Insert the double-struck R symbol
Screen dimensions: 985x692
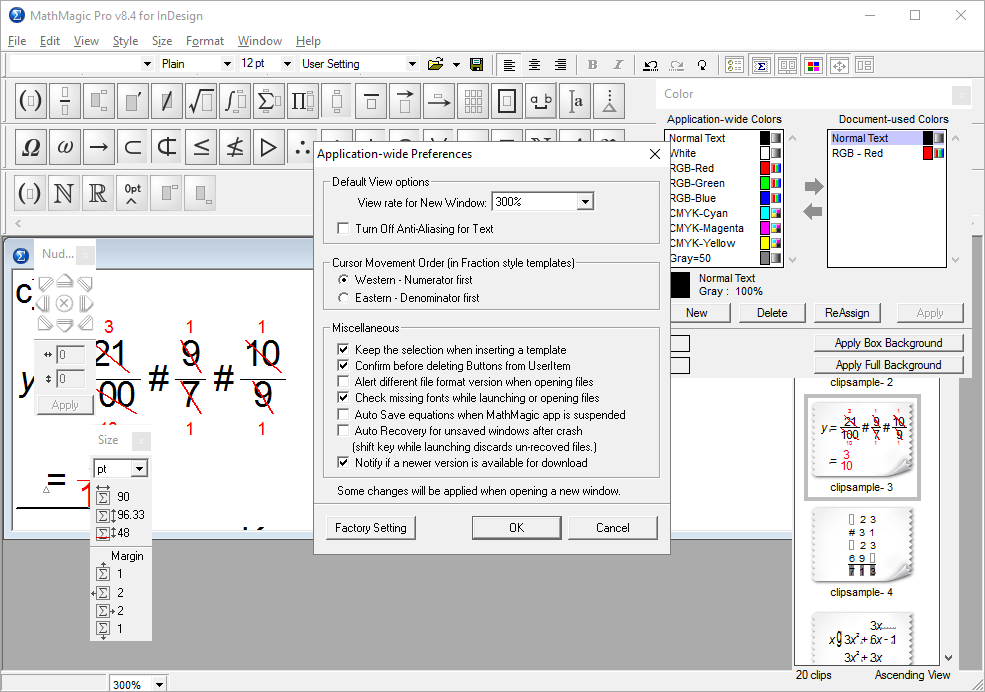pyautogui.click(x=97, y=193)
